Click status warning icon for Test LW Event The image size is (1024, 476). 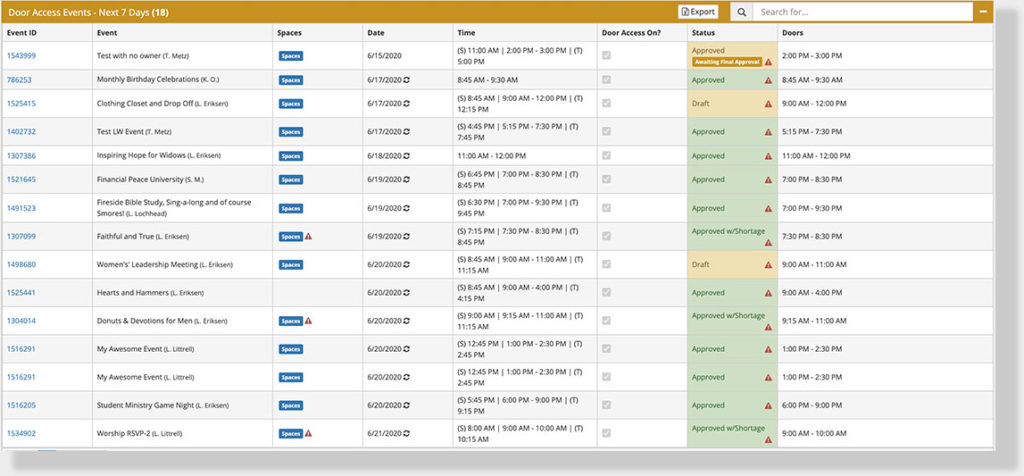pos(769,132)
